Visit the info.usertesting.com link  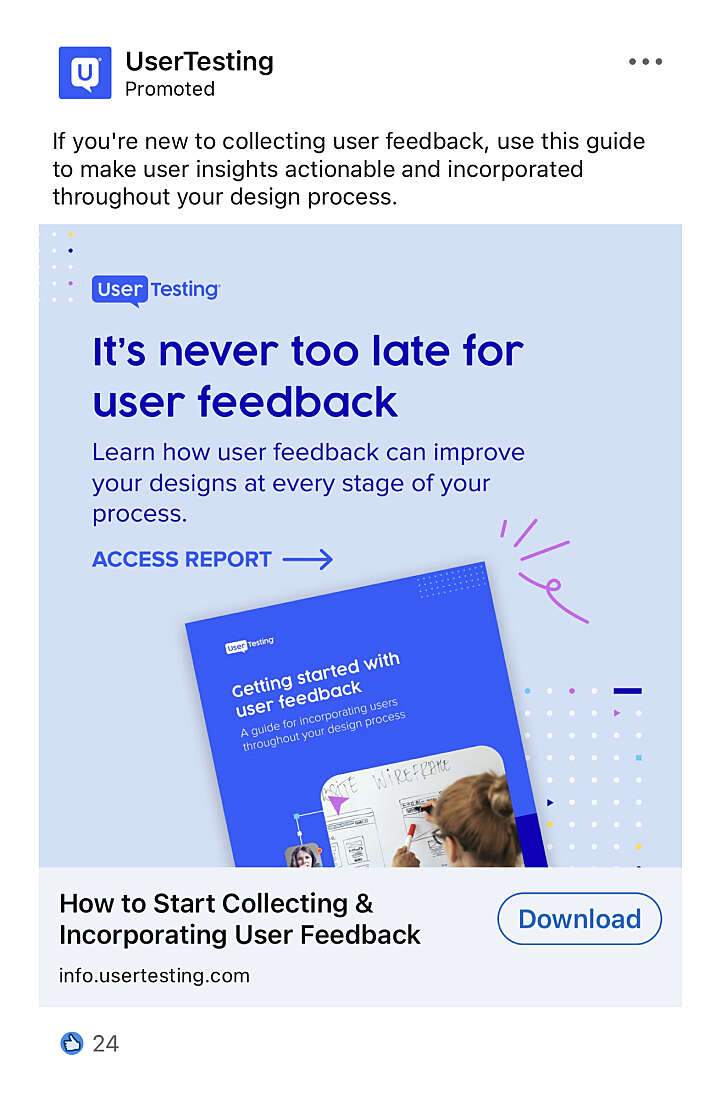(x=154, y=976)
